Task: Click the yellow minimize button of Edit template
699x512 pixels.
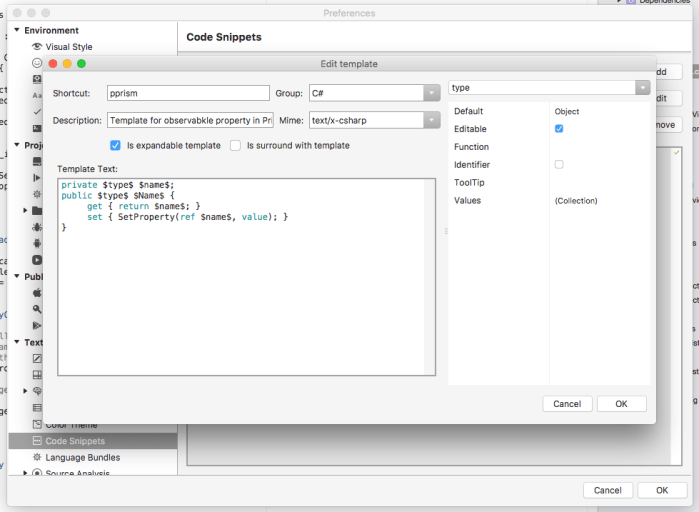Action: 67,64
